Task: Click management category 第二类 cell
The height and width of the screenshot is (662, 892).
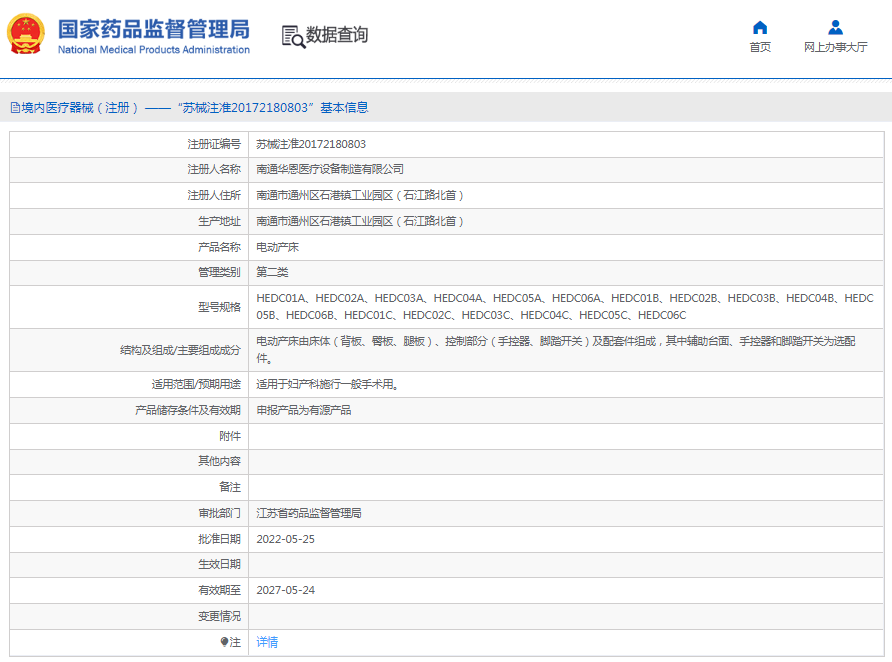Action: 272,272
